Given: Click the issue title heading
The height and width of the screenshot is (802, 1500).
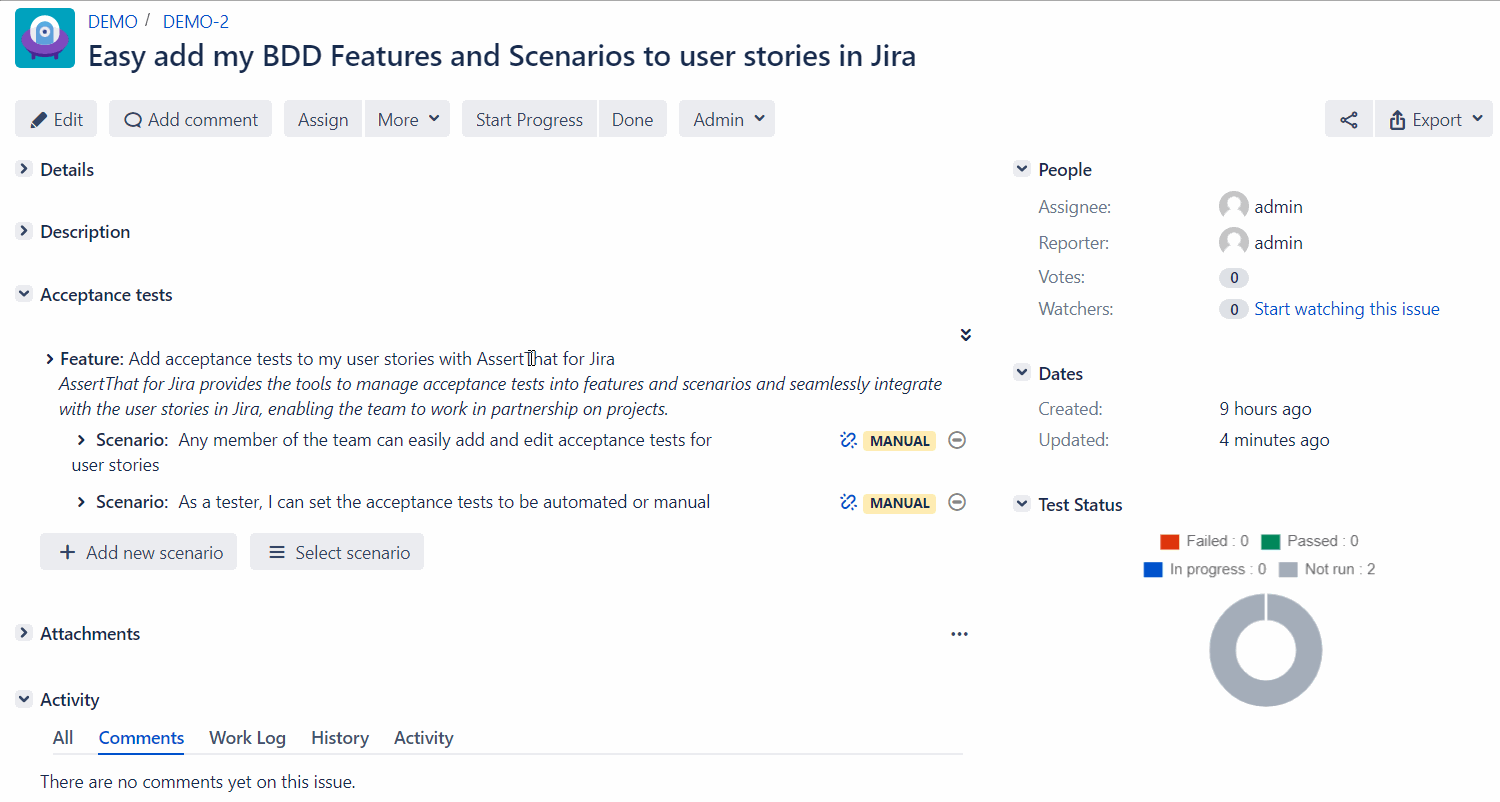Looking at the screenshot, I should tap(502, 55).
